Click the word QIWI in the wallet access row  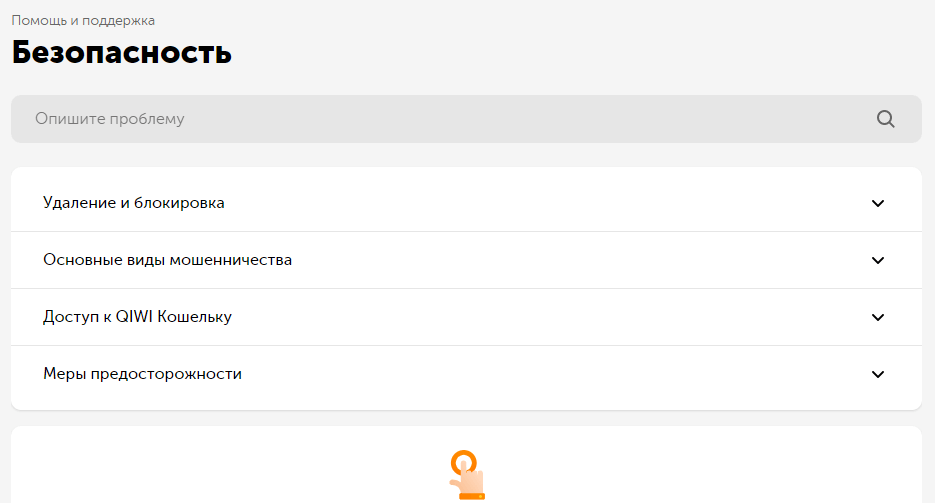[134, 316]
